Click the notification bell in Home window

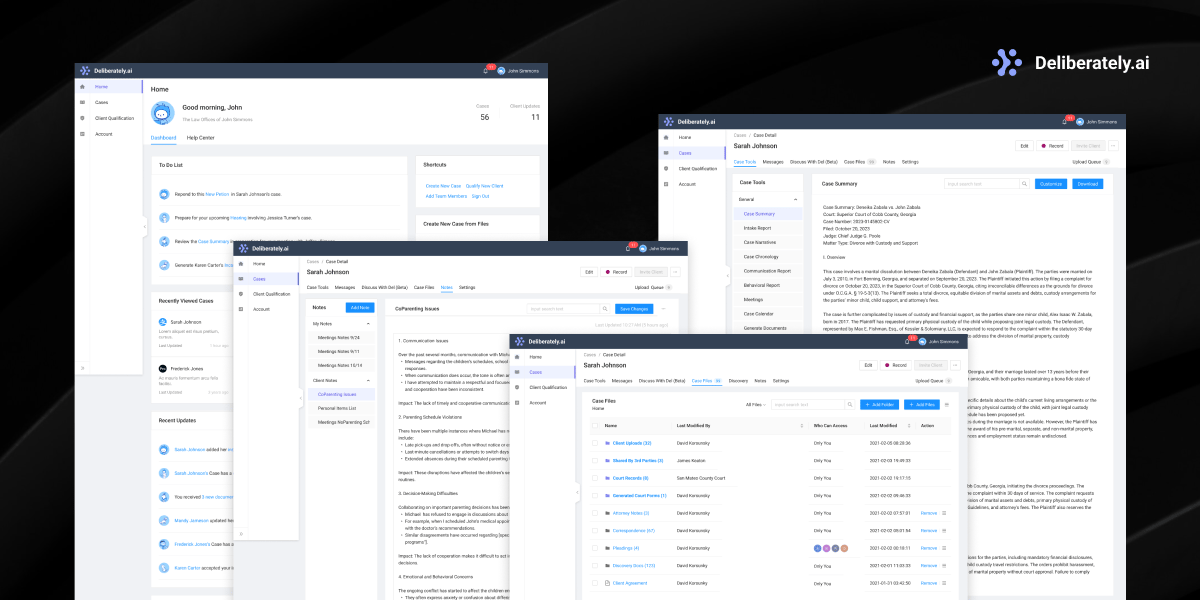[485, 71]
